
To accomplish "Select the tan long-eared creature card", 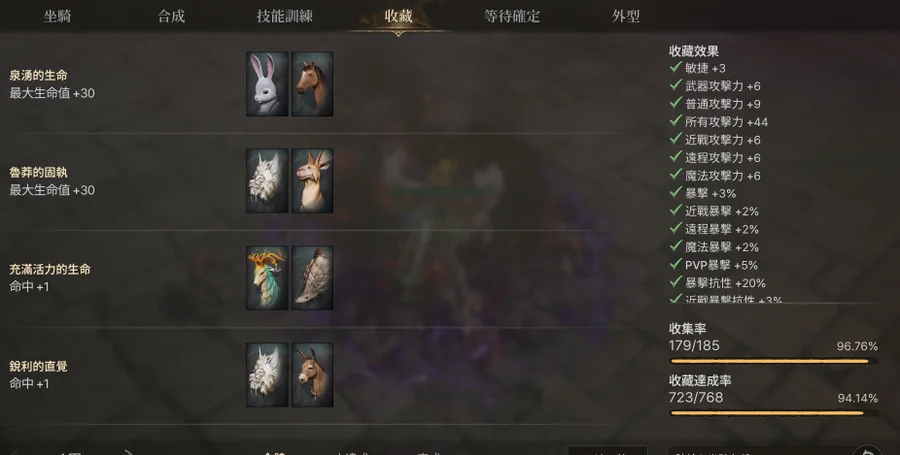I will 312,181.
